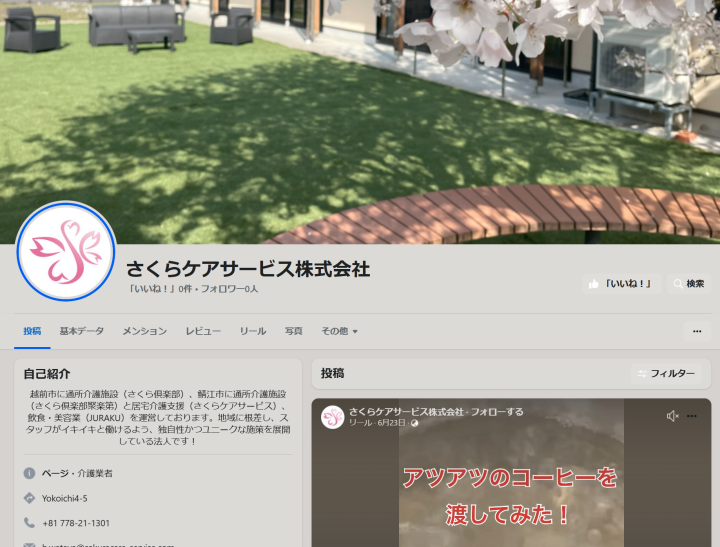Unmute the reel video sound icon
Image resolution: width=720 pixels, height=547 pixels.
point(672,416)
